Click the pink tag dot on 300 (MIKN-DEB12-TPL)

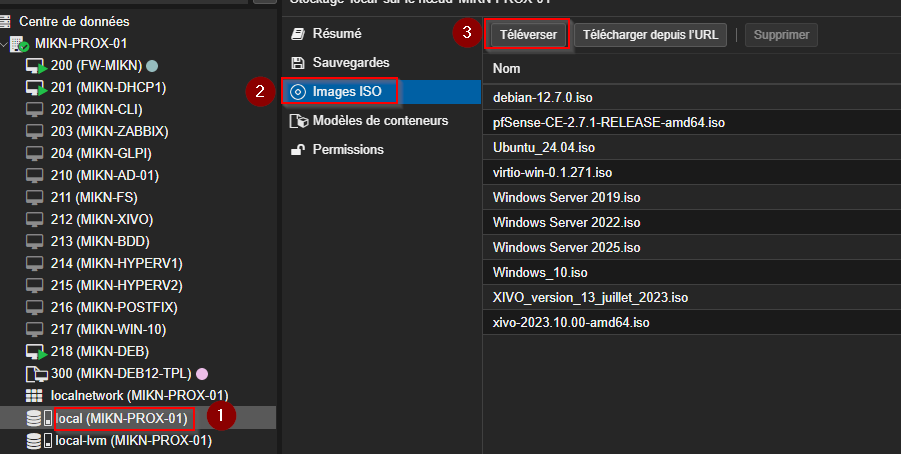[x=202, y=374]
